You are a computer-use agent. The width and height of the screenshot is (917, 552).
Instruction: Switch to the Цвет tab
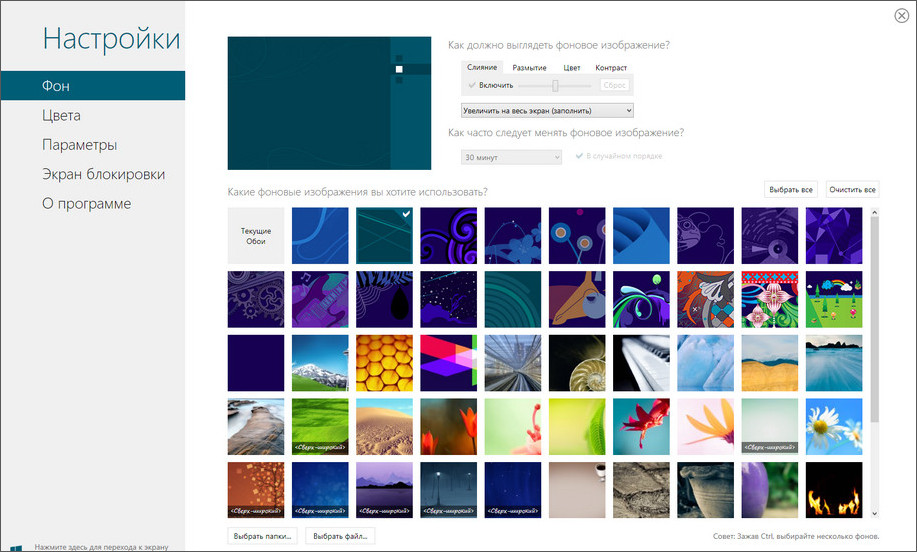[x=572, y=68]
